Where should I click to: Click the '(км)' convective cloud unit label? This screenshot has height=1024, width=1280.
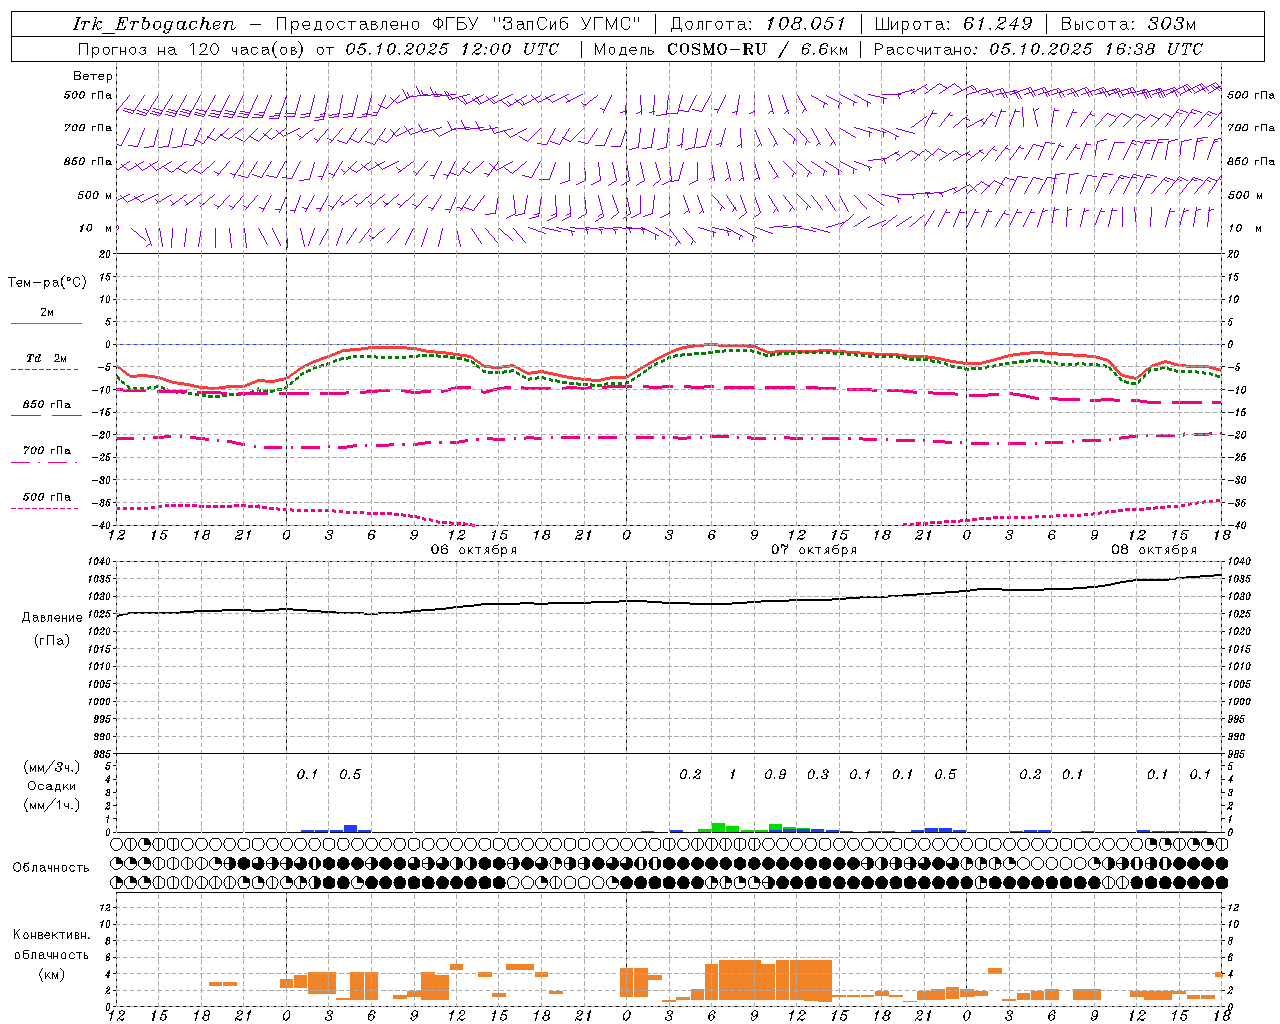tap(51, 974)
